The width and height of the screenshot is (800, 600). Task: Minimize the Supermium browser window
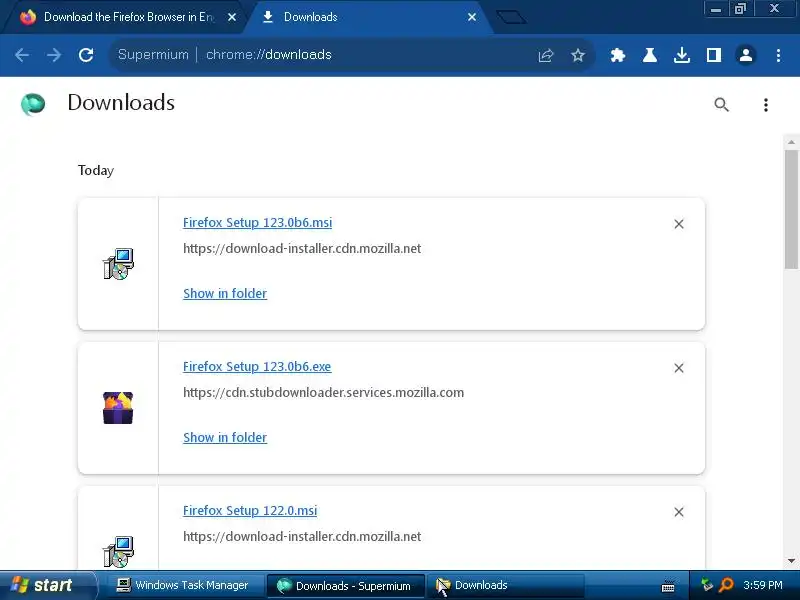pos(716,9)
